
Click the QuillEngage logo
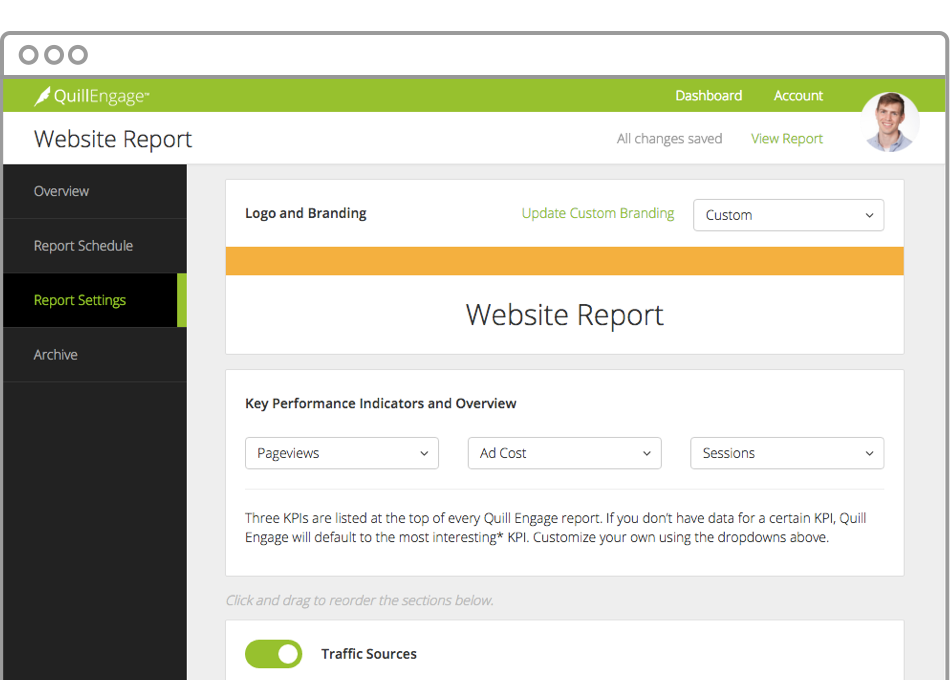[x=91, y=96]
